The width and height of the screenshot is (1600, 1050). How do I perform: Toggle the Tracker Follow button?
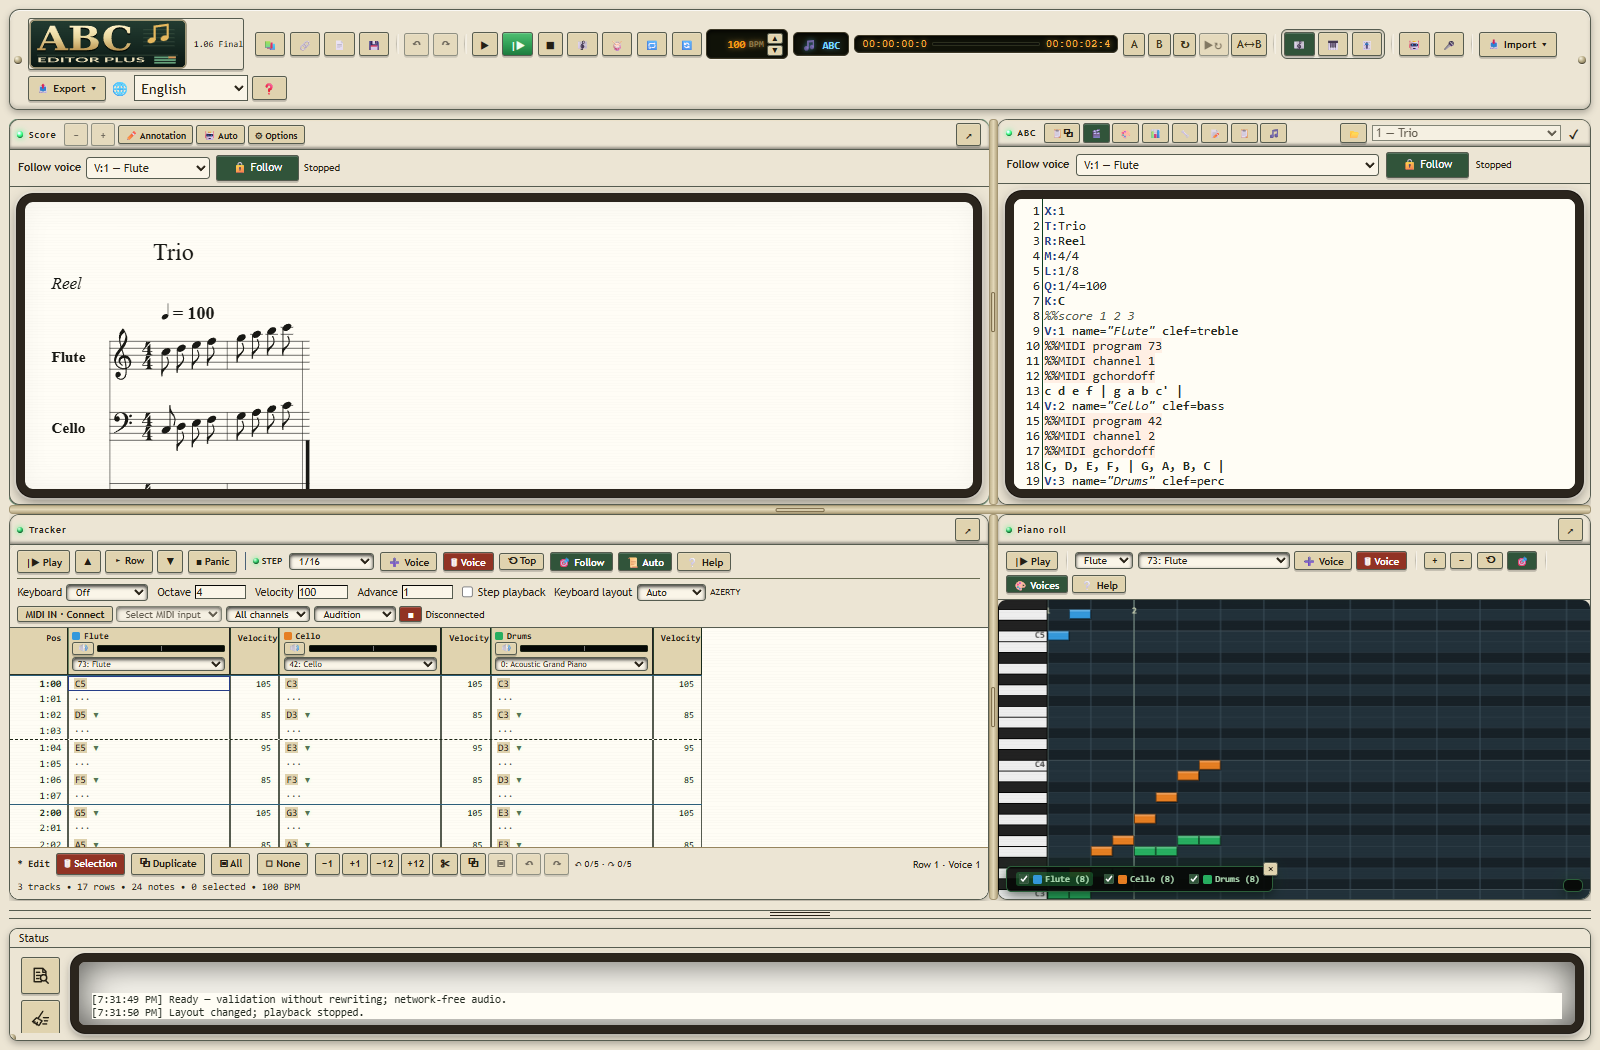pos(581,562)
